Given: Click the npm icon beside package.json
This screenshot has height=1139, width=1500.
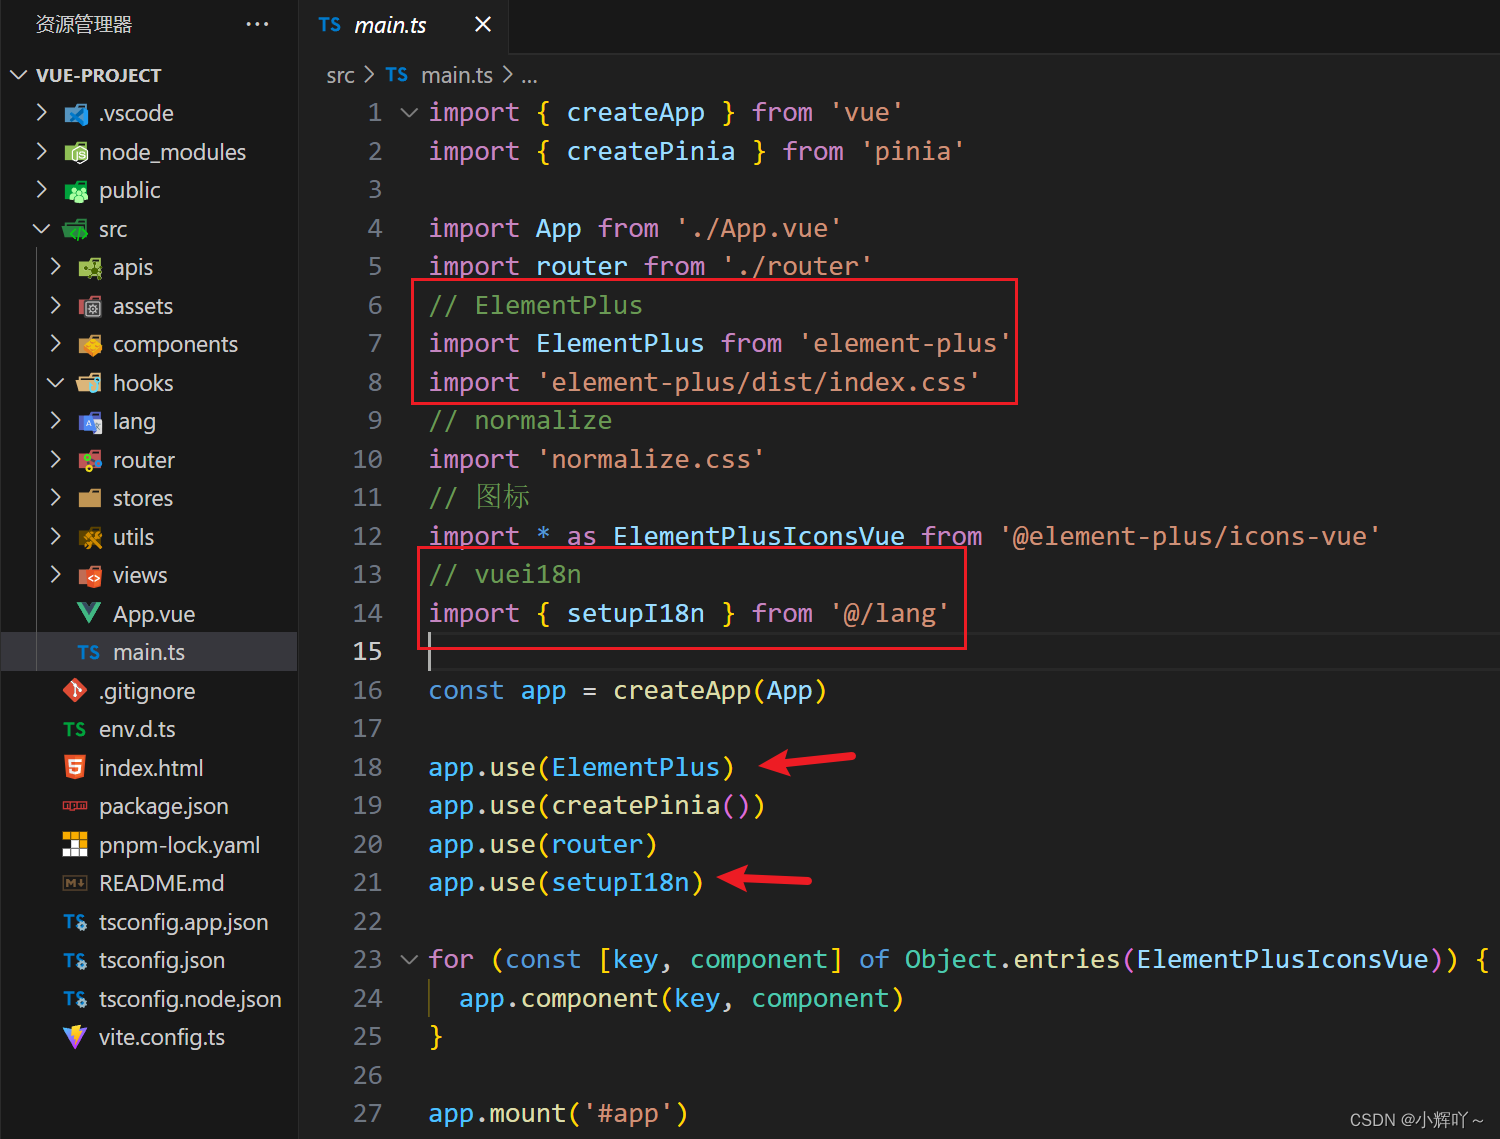Looking at the screenshot, I should tap(75, 806).
